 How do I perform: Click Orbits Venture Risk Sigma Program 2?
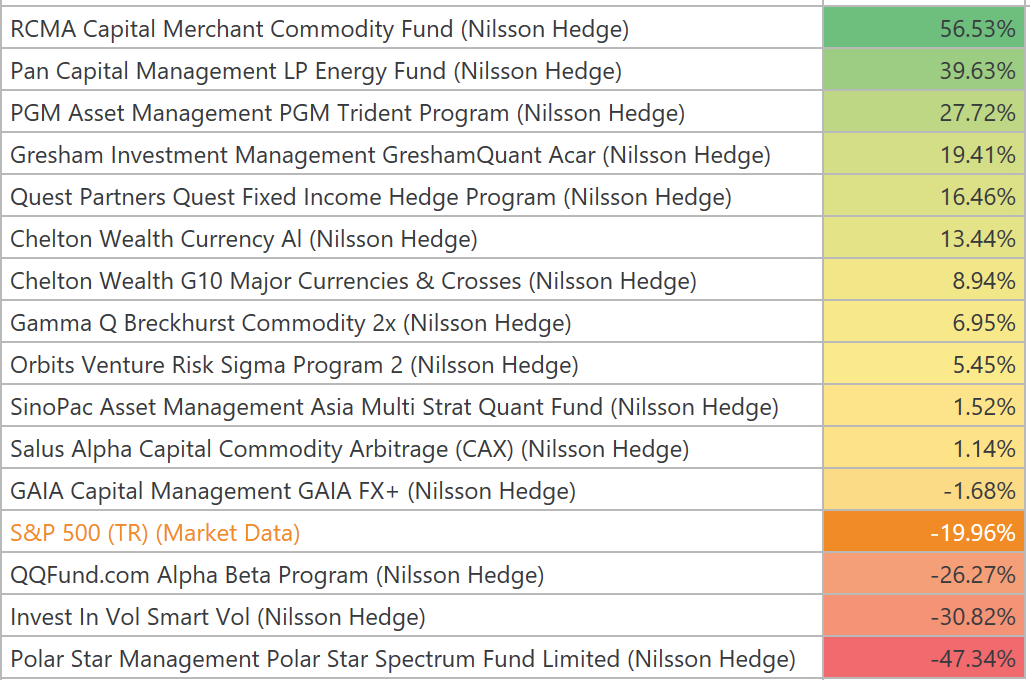tap(294, 365)
